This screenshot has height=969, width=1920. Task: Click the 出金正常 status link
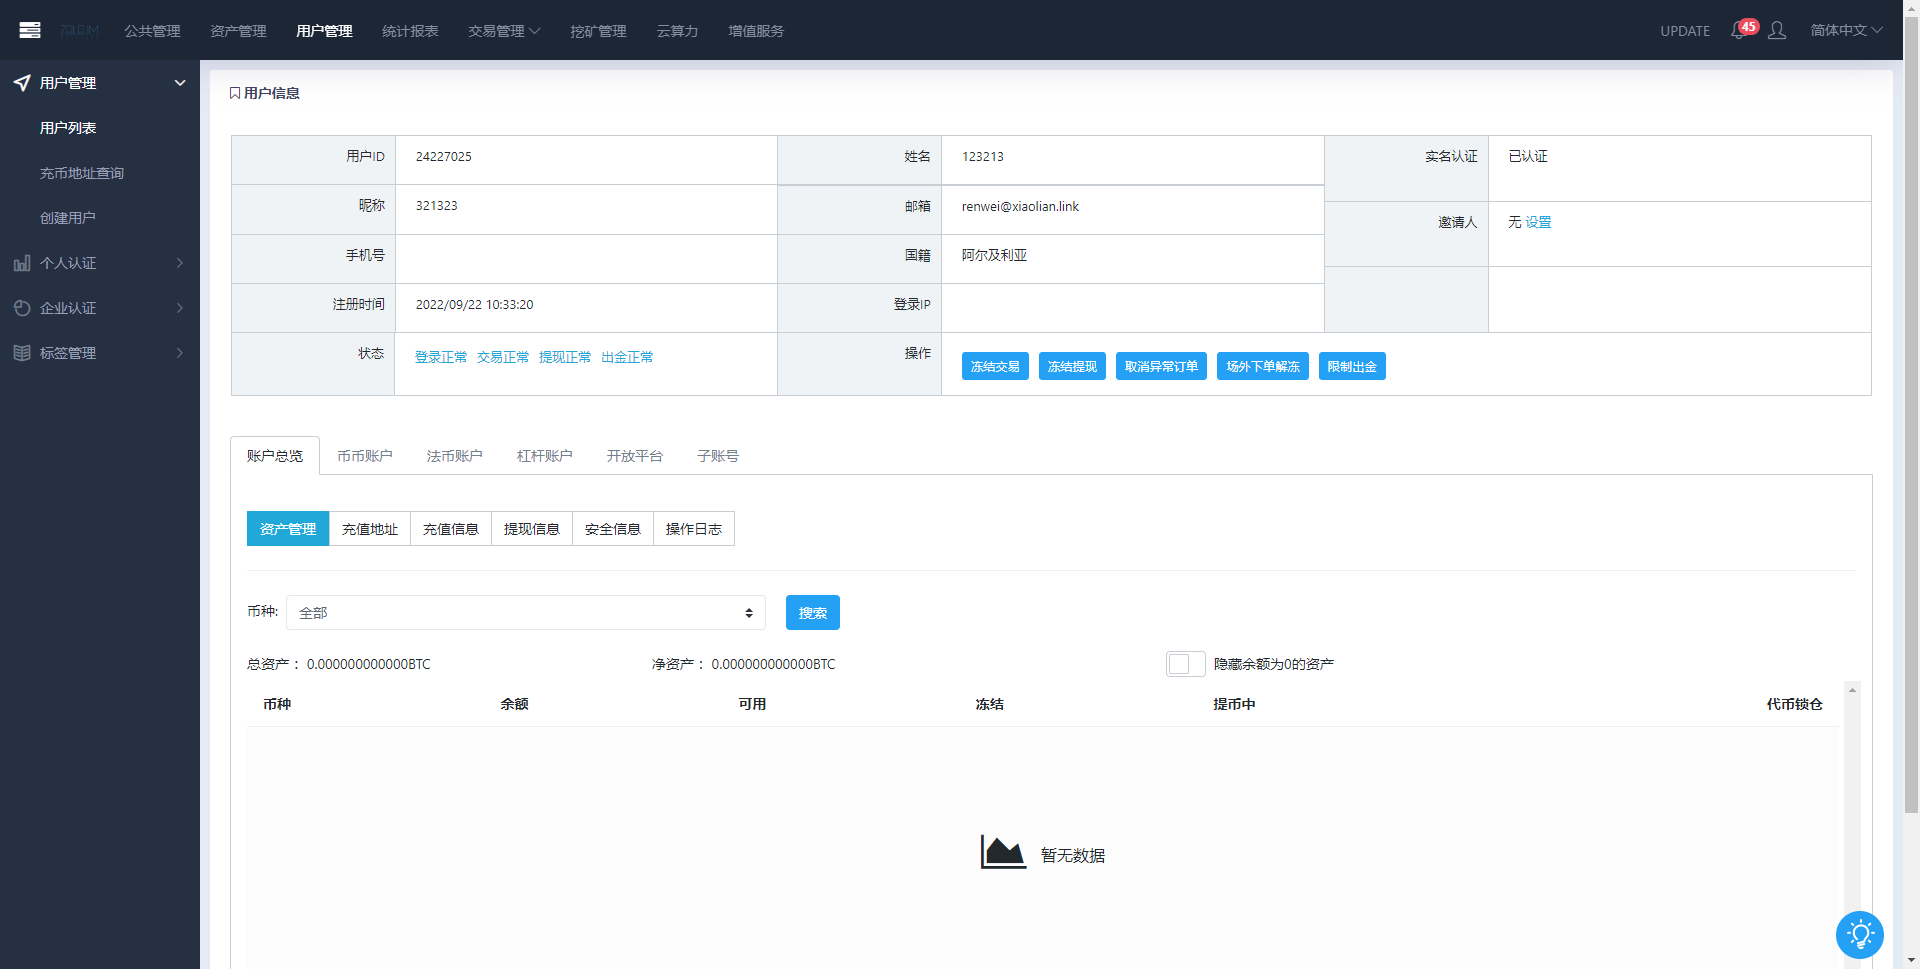627,357
